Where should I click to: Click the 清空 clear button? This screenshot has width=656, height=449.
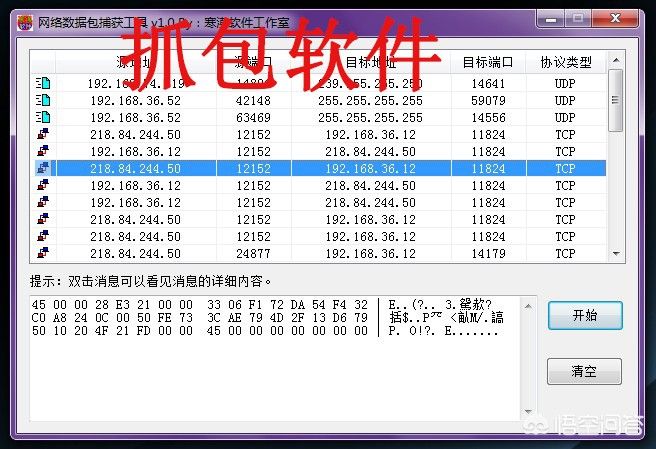[x=584, y=371]
